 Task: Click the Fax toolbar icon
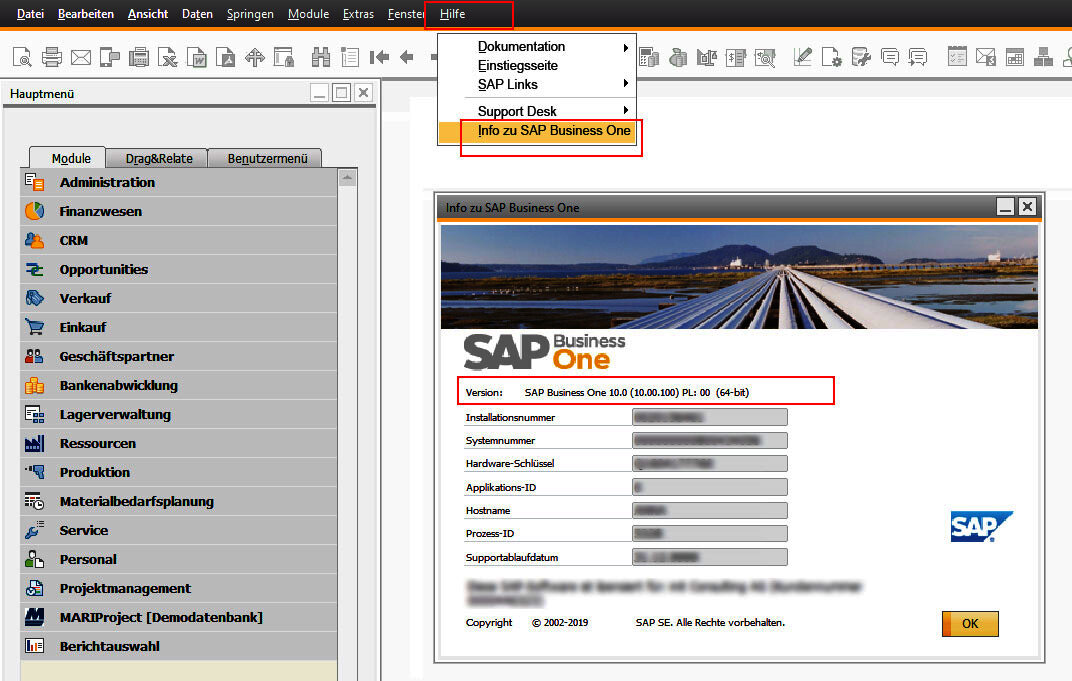[140, 57]
